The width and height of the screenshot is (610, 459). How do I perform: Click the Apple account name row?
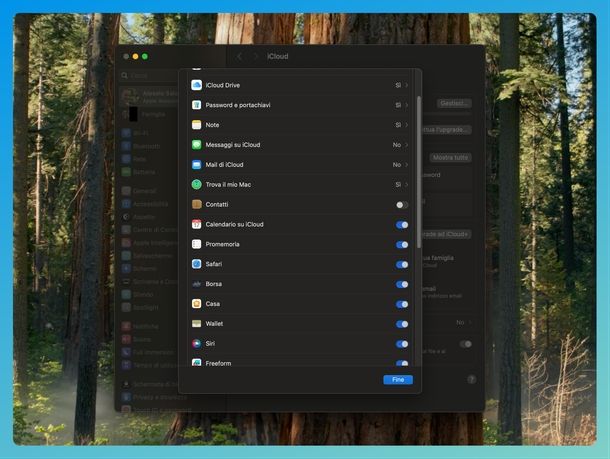[x=149, y=96]
